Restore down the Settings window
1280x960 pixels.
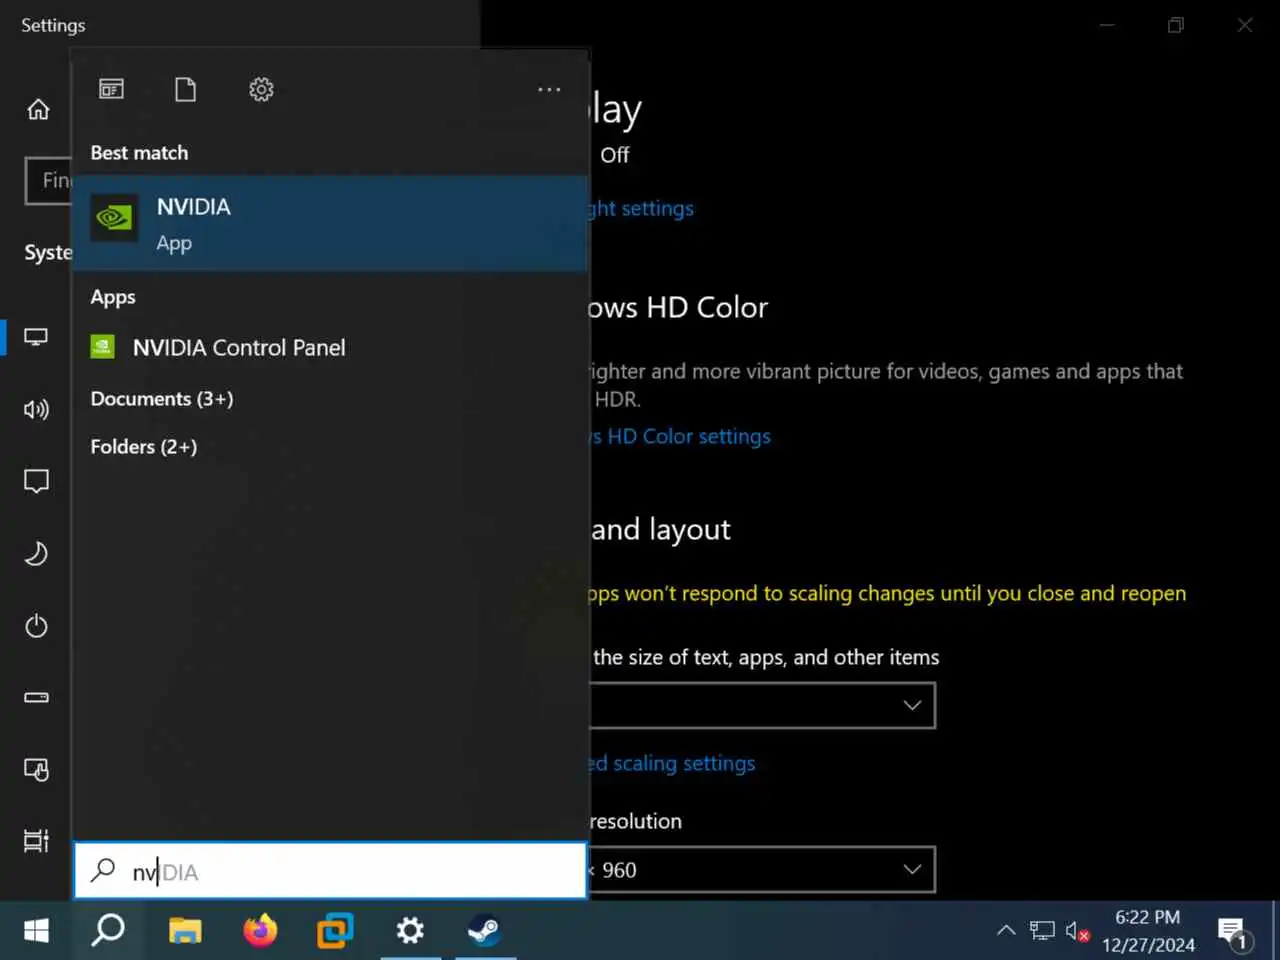click(x=1176, y=25)
